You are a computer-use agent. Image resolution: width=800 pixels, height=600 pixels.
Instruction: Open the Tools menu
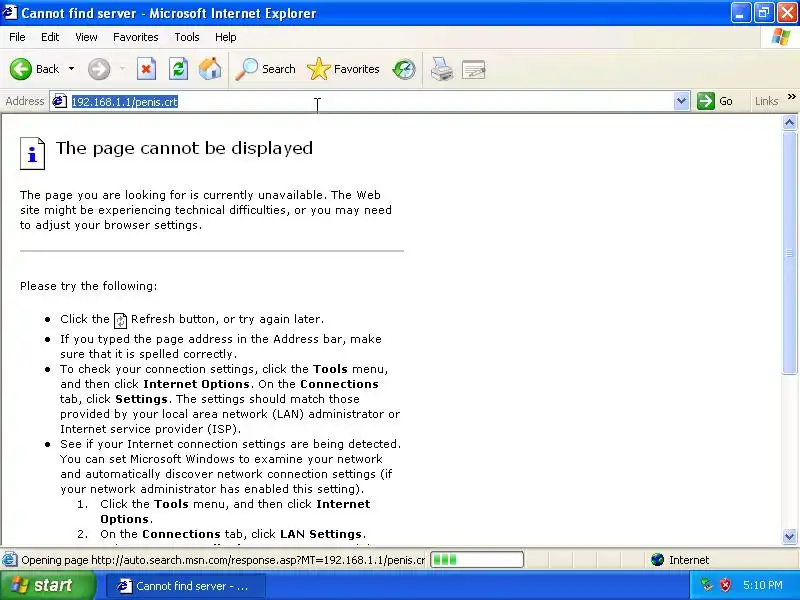click(x=187, y=37)
